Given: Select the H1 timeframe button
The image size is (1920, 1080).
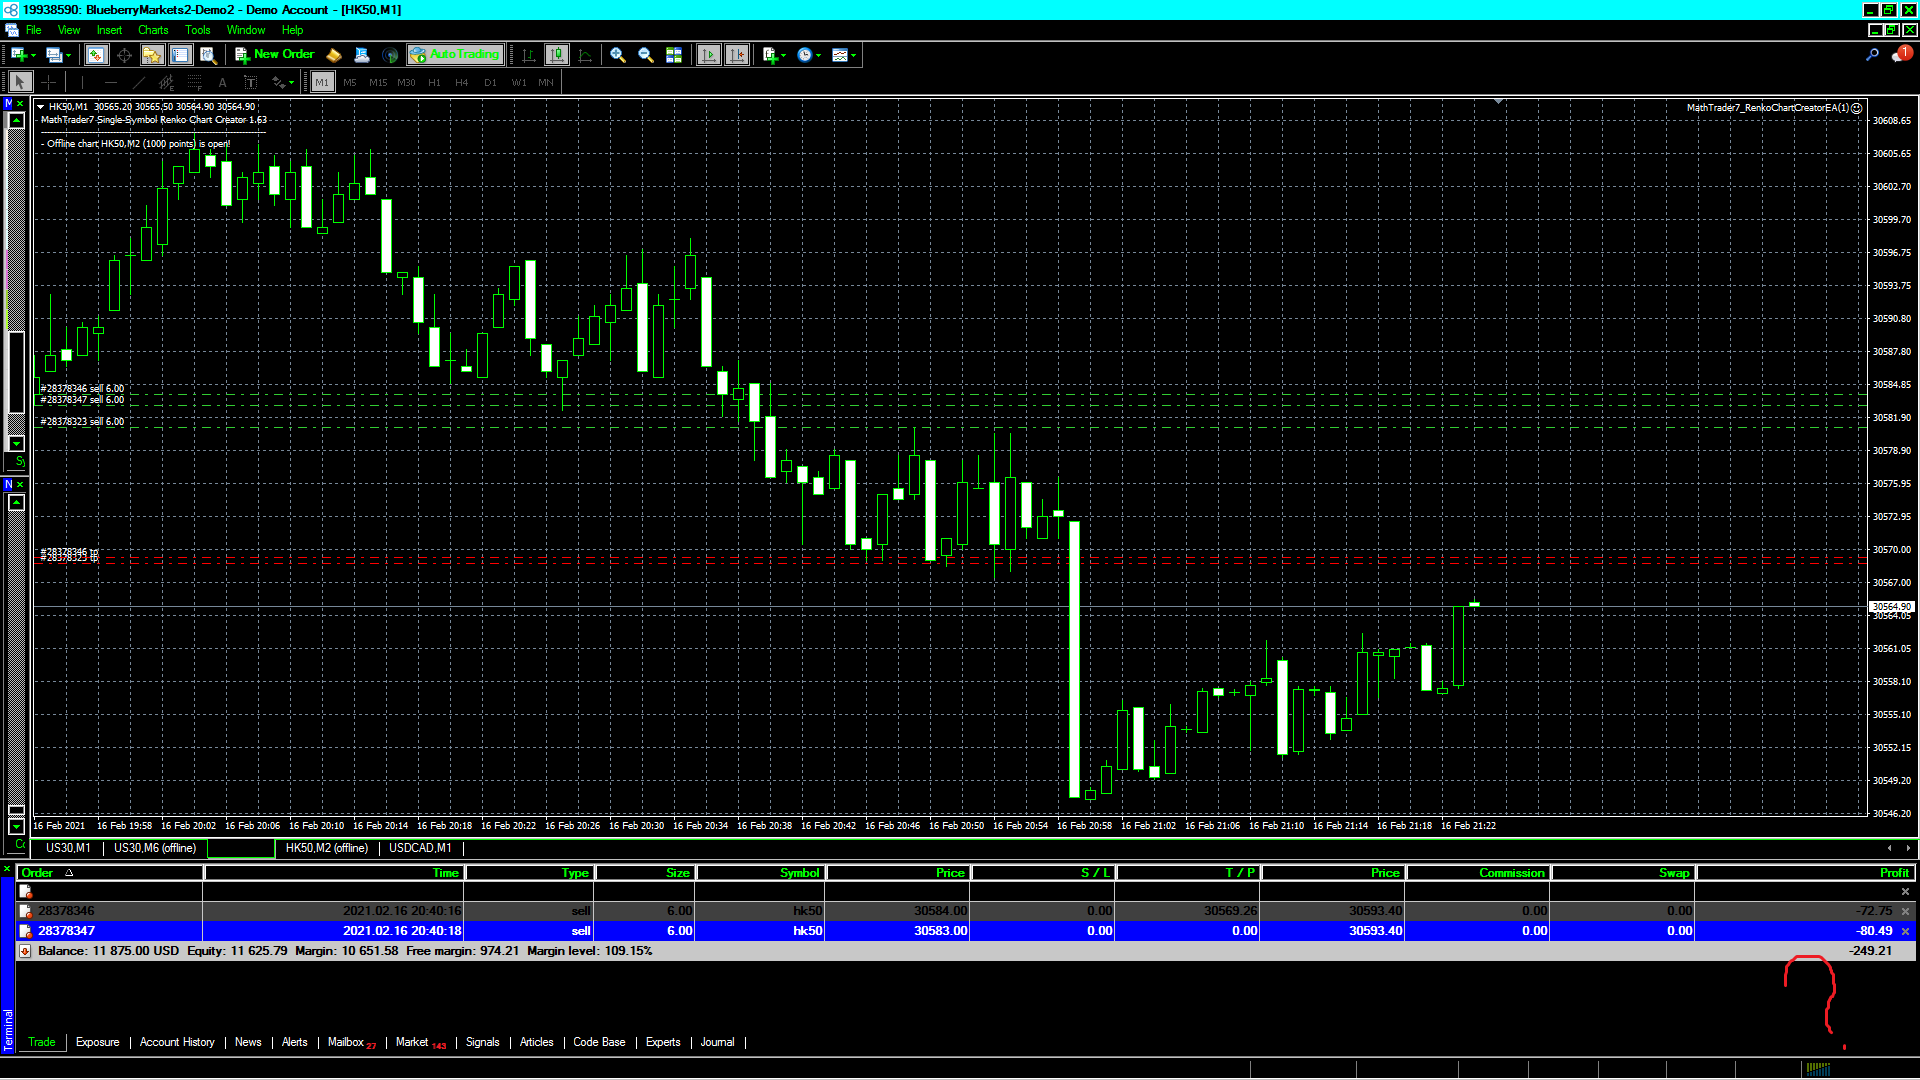Looking at the screenshot, I should coord(434,82).
